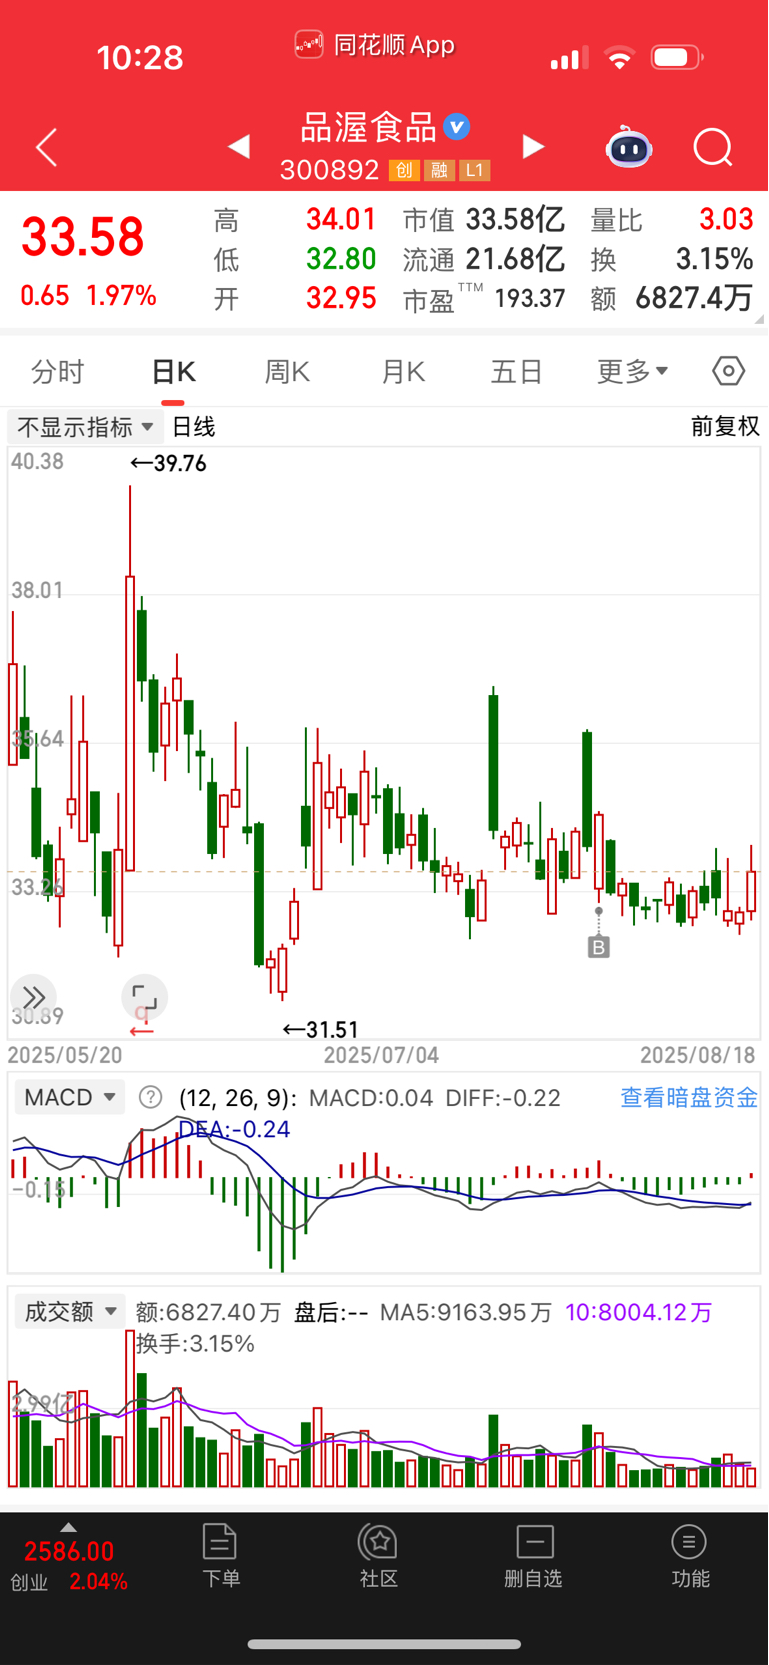Expand the 创业 index bar arrow
This screenshot has width=769, height=1665.
coord(68,1527)
